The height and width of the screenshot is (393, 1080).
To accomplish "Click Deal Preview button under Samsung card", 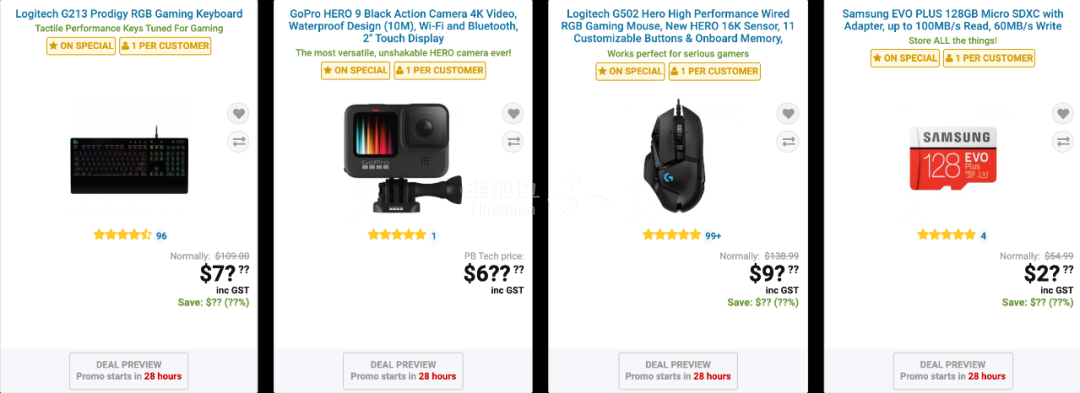I will [x=953, y=370].
